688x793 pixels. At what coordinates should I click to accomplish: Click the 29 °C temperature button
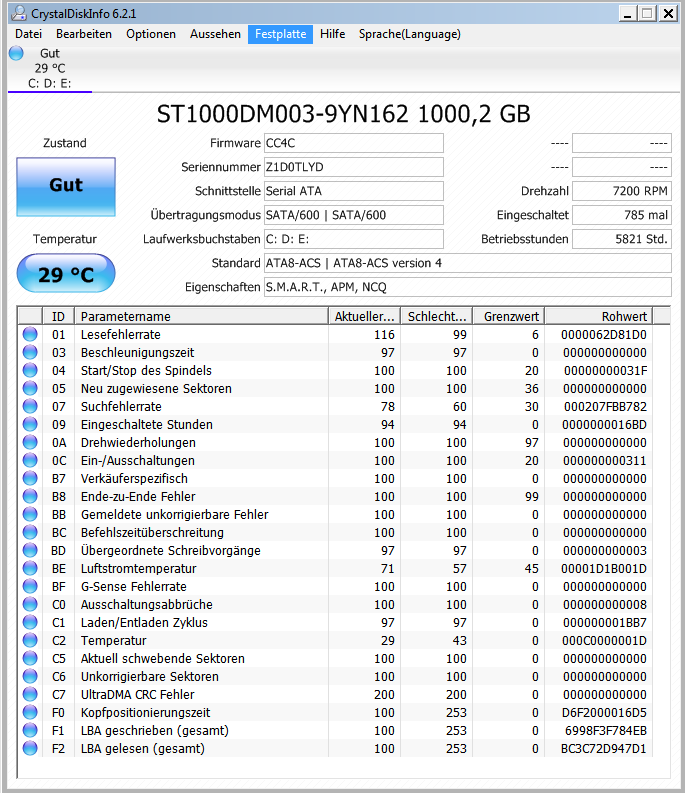[66, 274]
